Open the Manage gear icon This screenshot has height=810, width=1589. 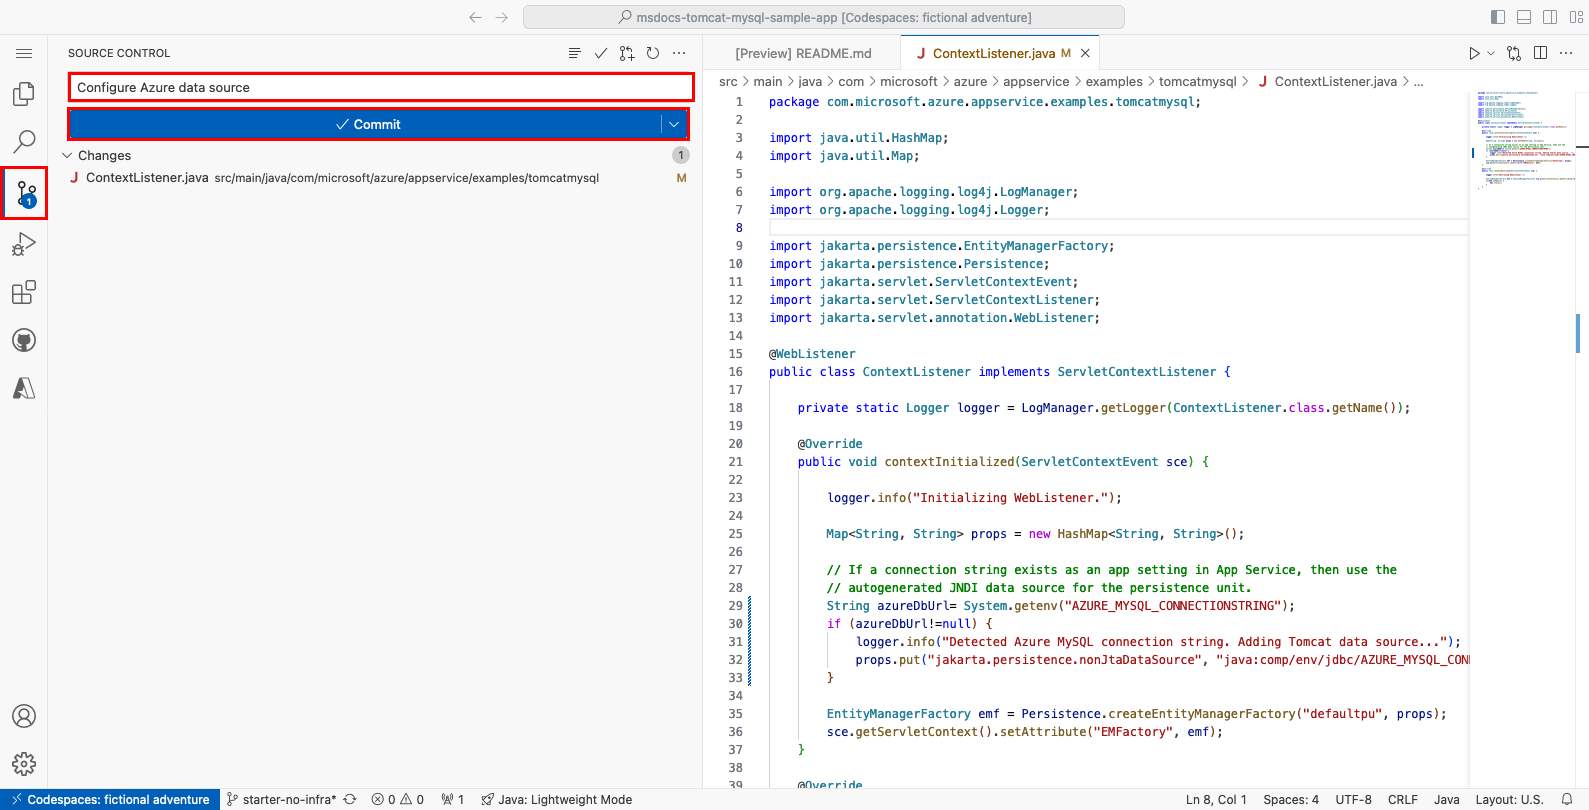point(24,764)
